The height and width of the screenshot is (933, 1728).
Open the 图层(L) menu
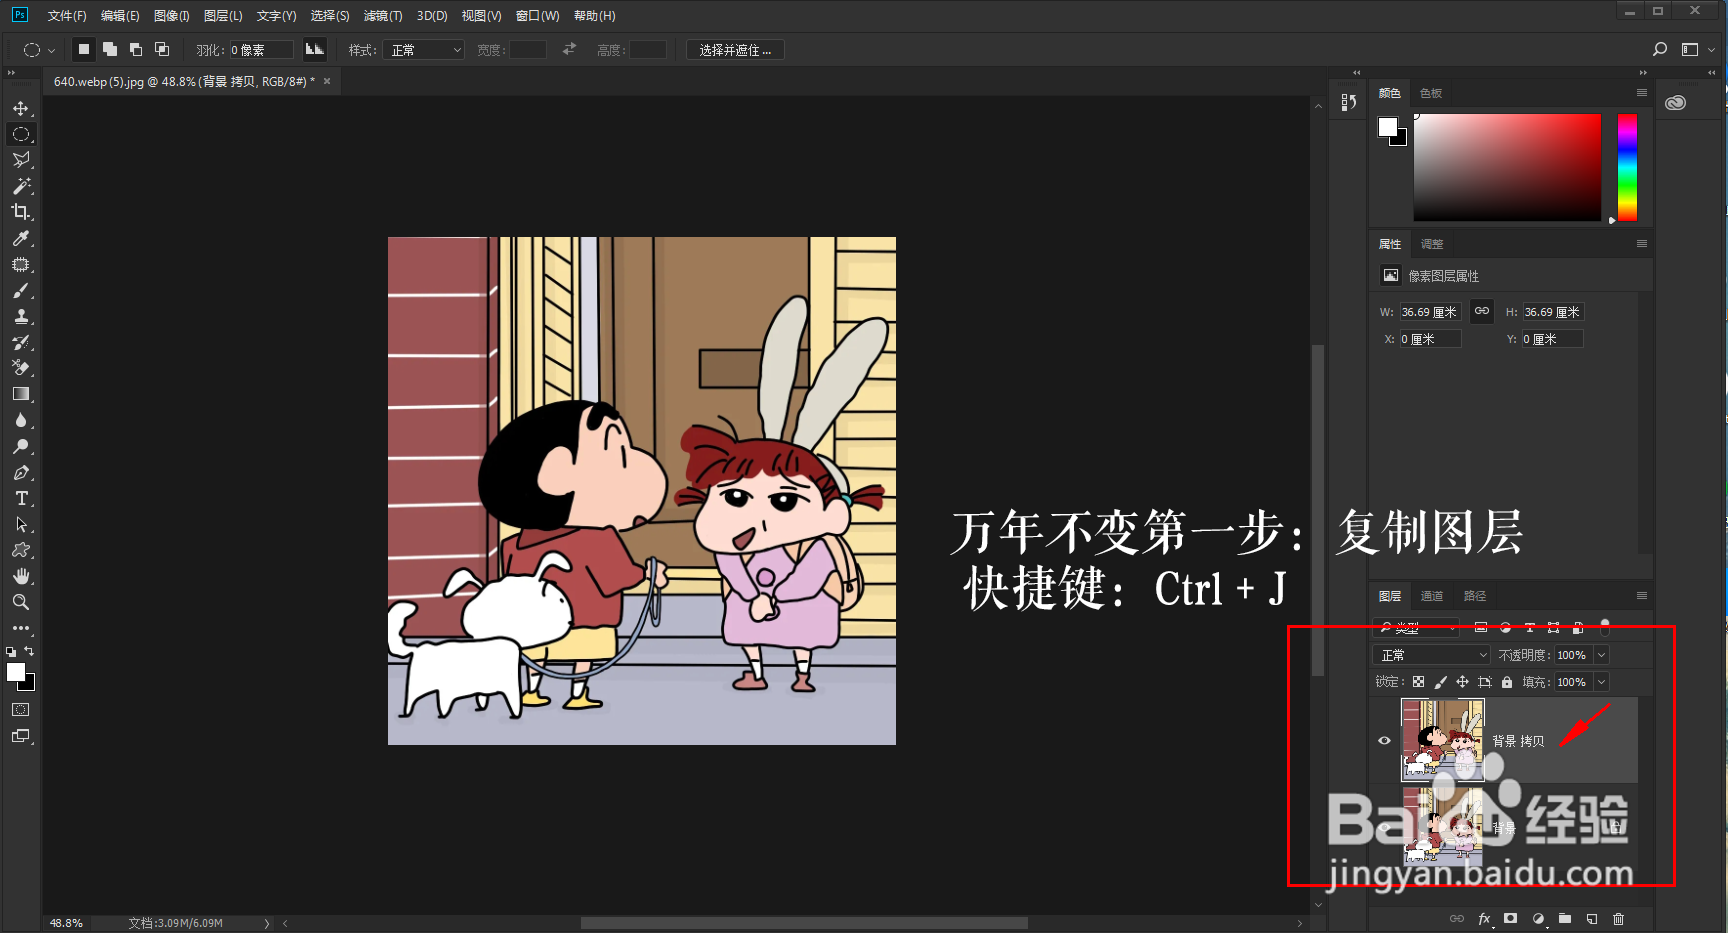tap(223, 16)
